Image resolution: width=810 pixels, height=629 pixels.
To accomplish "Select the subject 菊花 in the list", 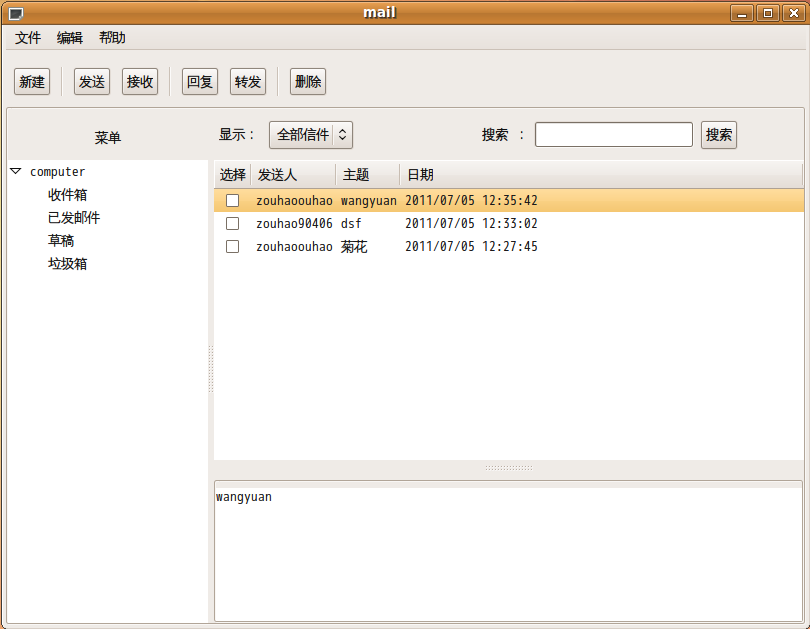I will point(354,247).
